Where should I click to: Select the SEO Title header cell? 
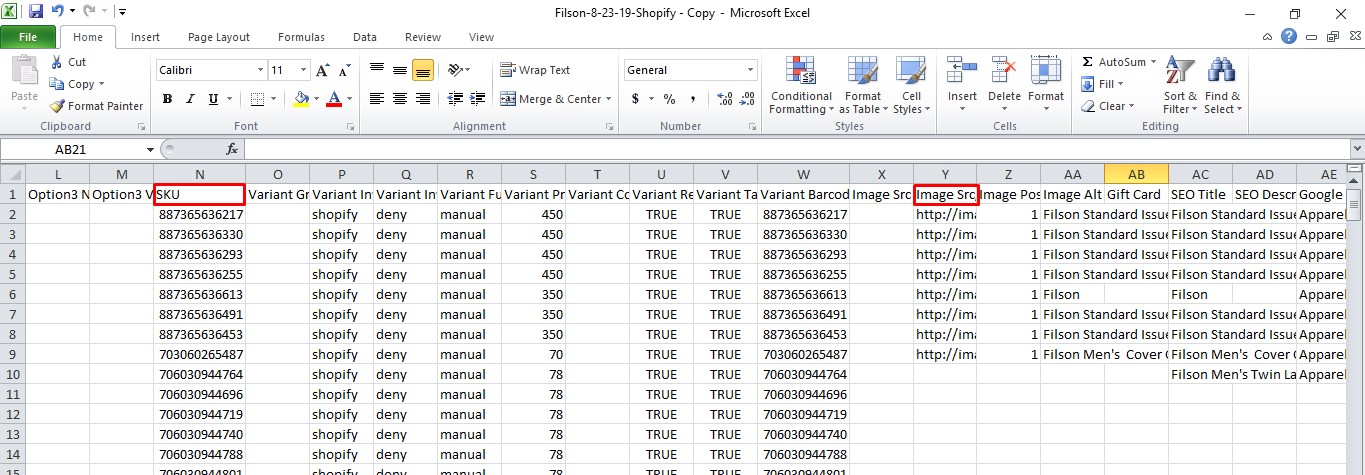1200,194
